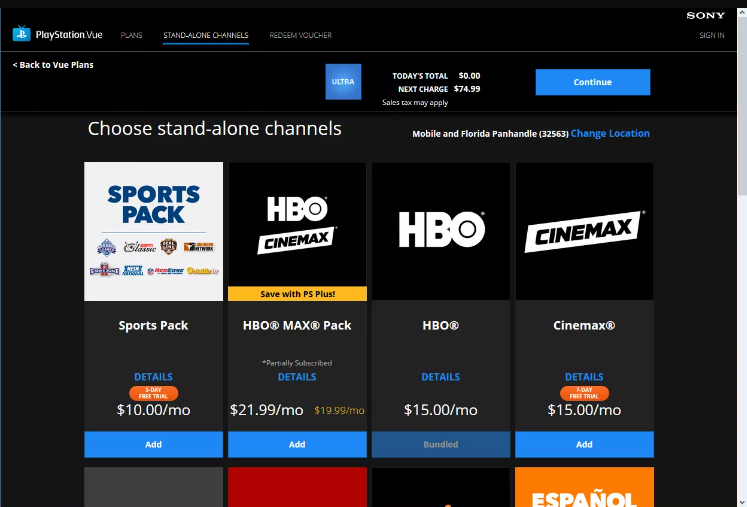Click the HBO Cinemax pack artwork
The height and width of the screenshot is (507, 747).
coord(297,224)
